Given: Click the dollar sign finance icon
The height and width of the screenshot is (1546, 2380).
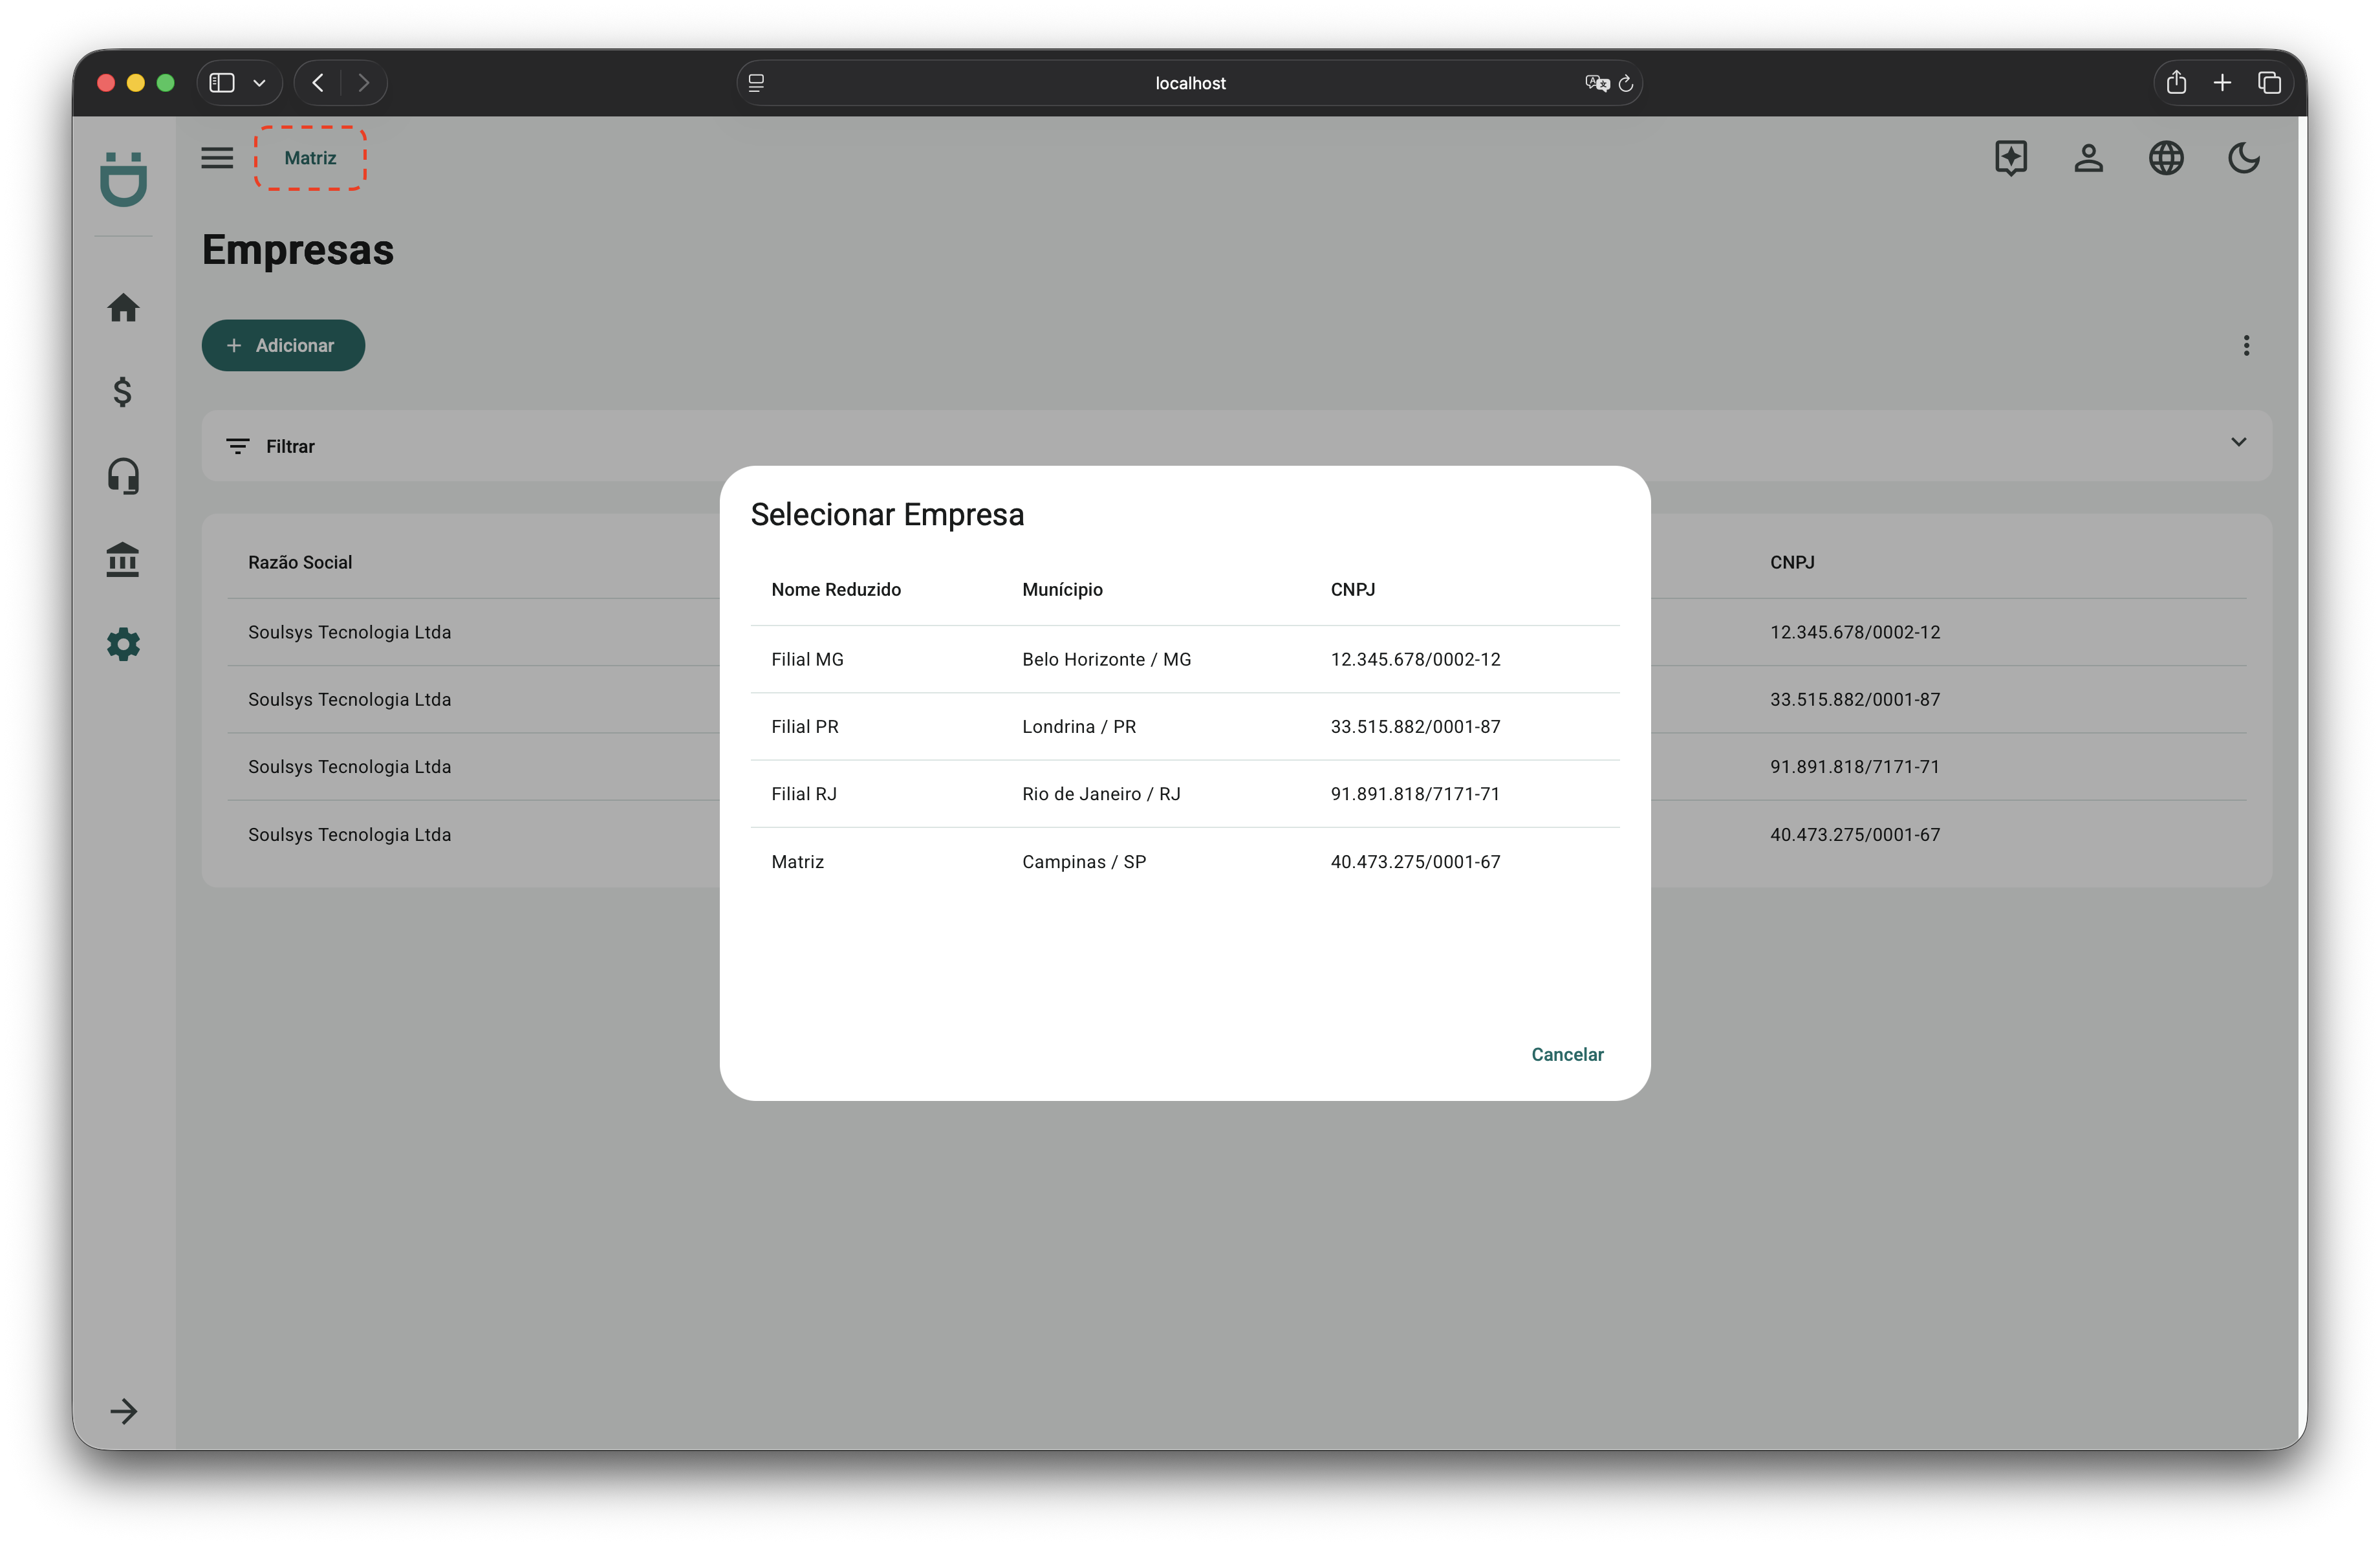Looking at the screenshot, I should pyautogui.click(x=123, y=392).
